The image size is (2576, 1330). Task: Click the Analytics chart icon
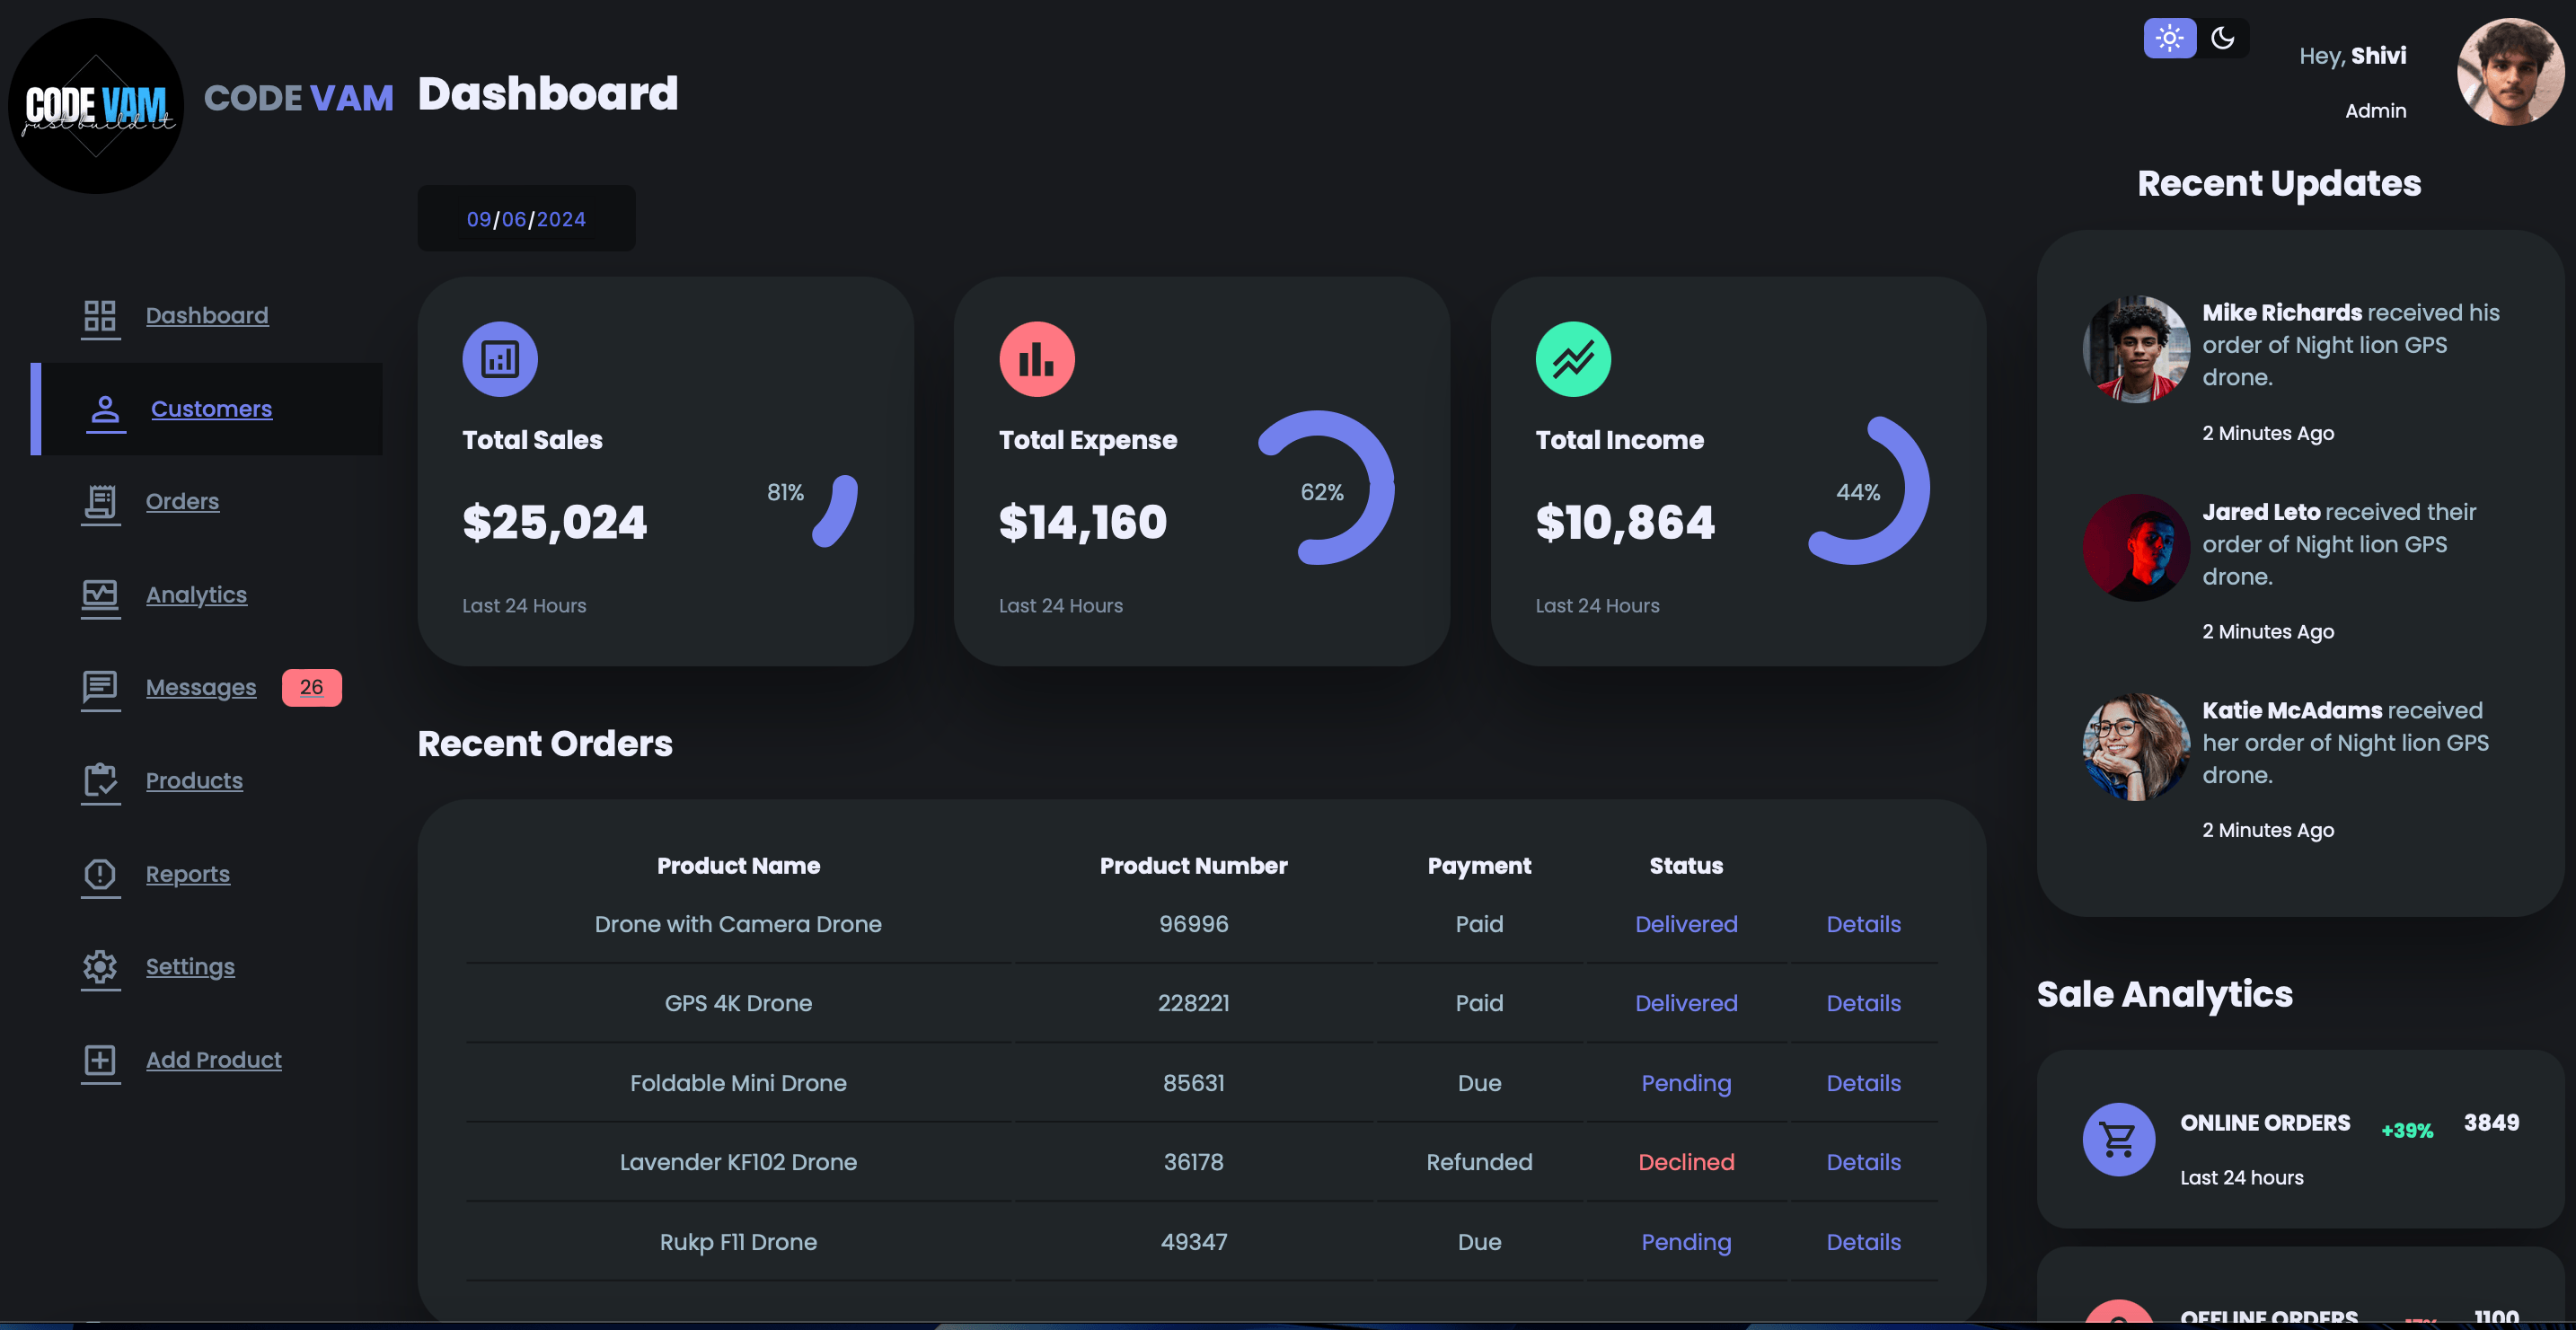(x=100, y=595)
